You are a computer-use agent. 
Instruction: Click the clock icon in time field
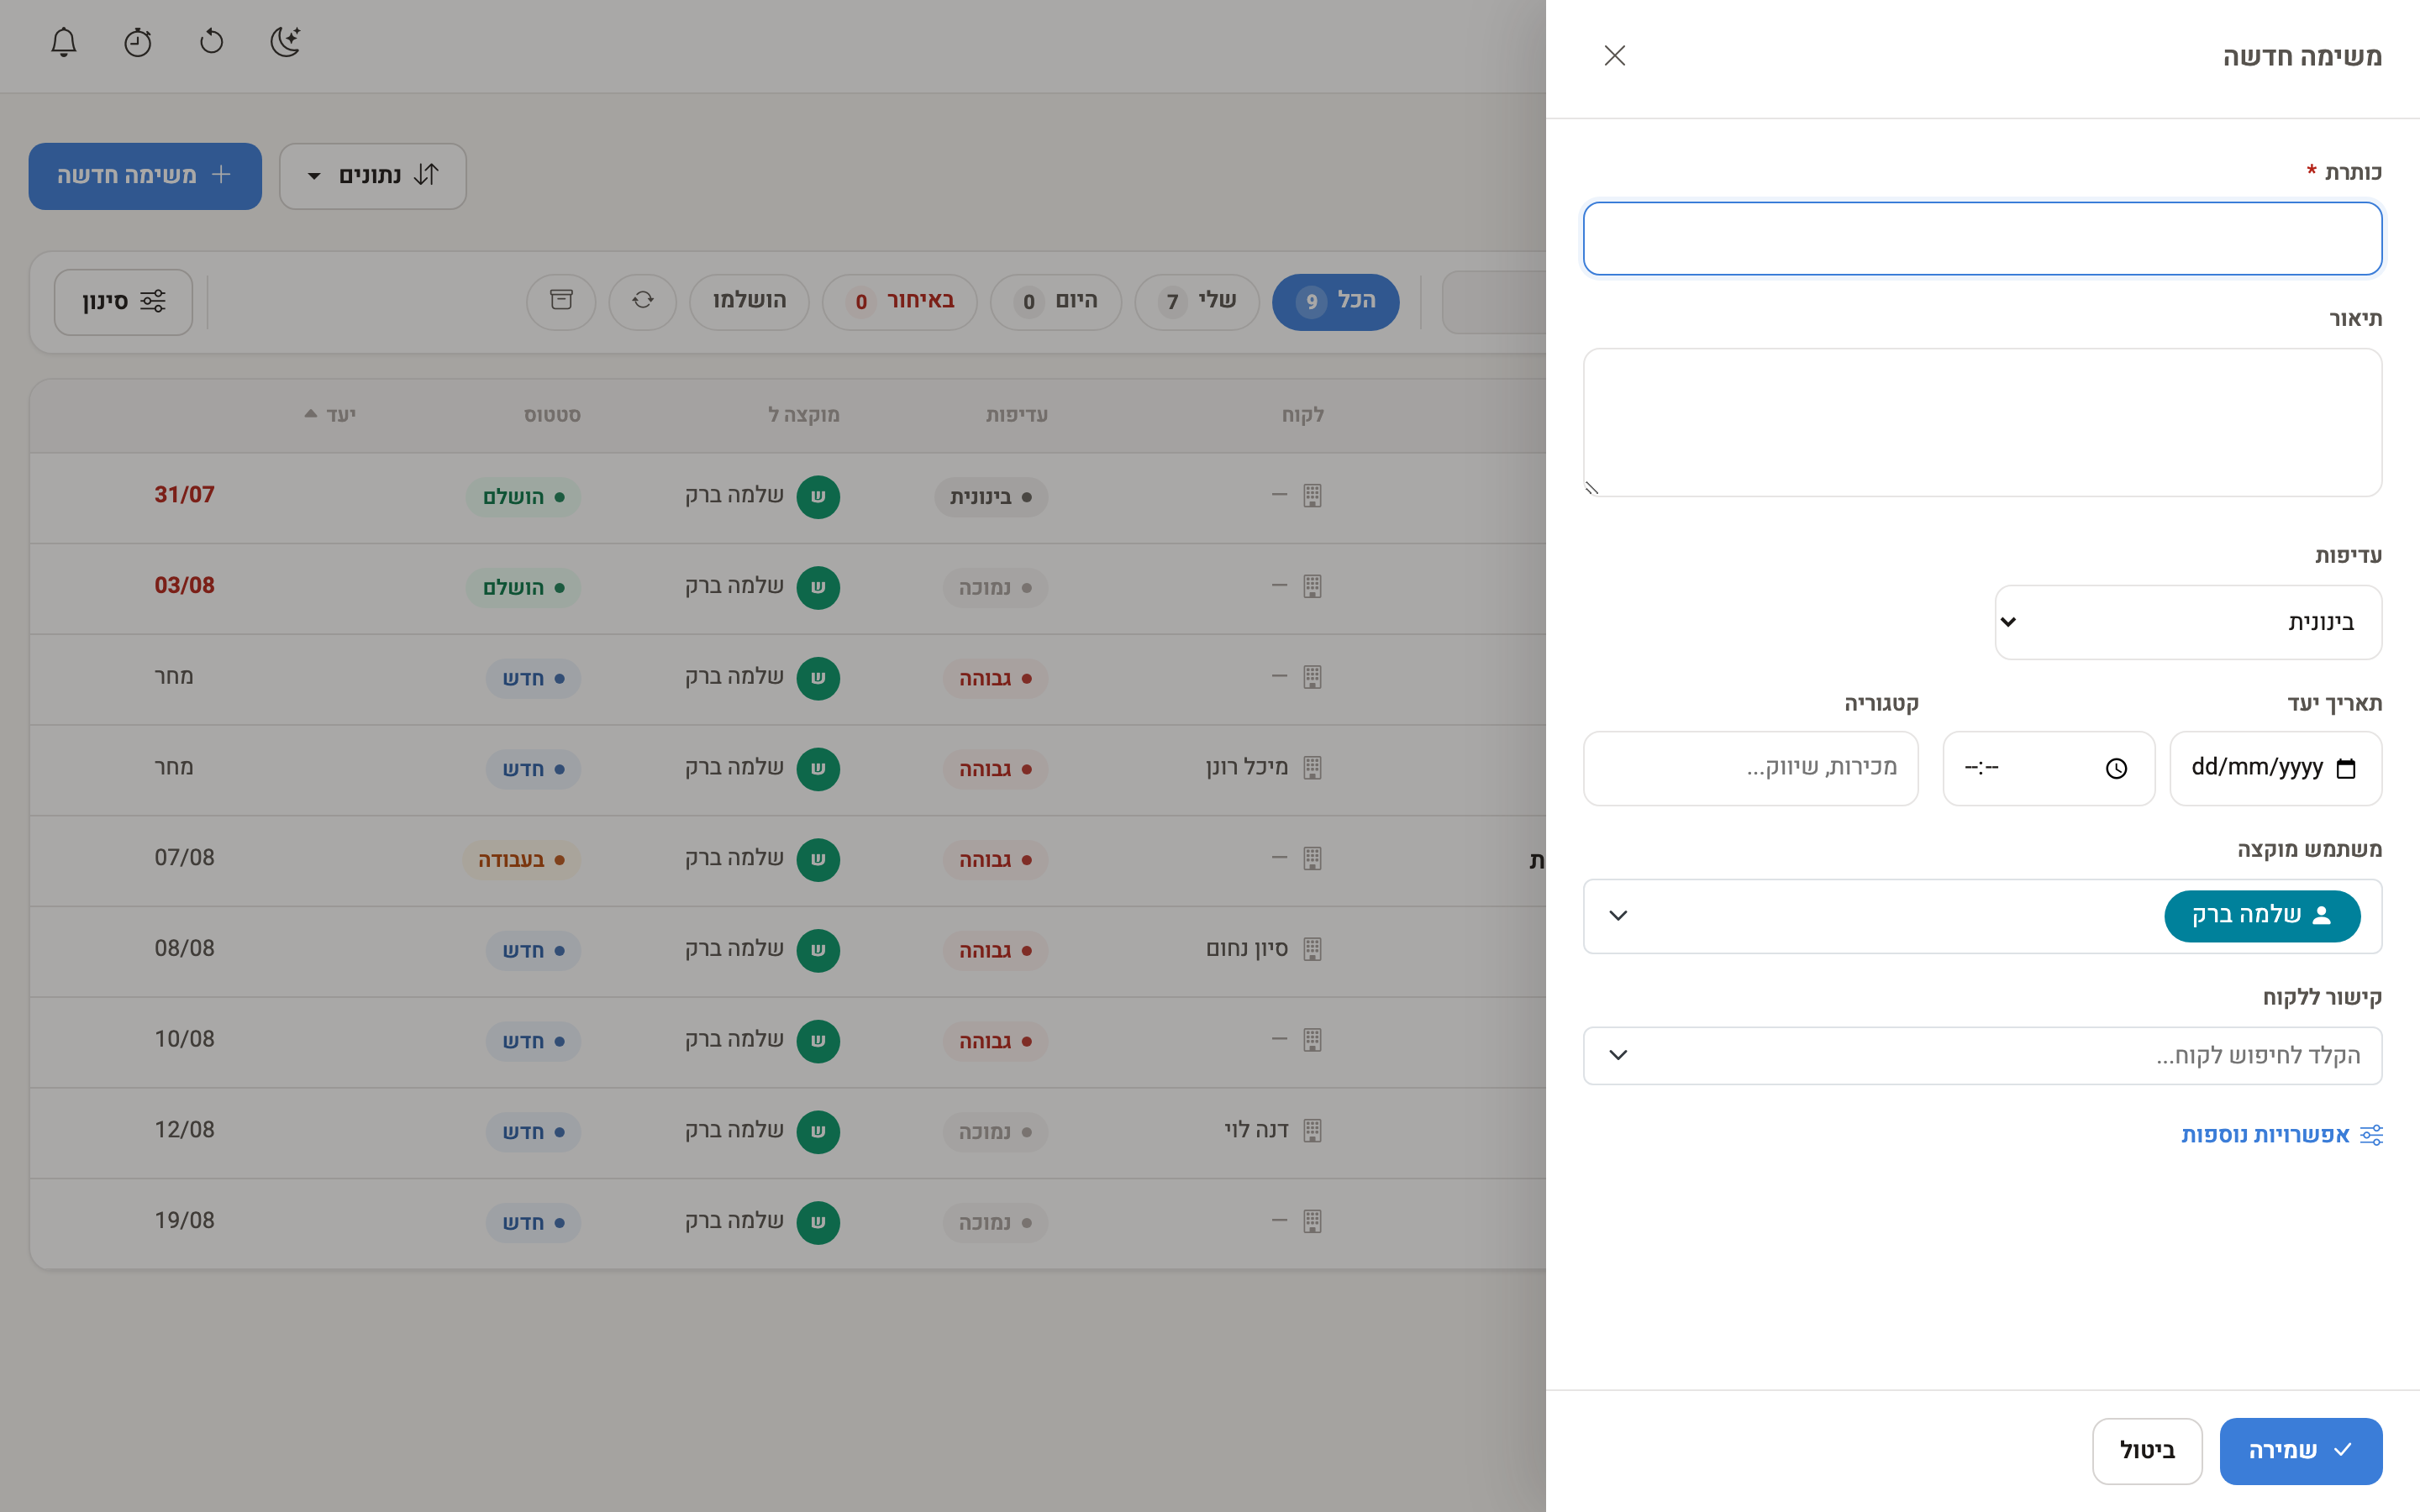click(x=2116, y=768)
